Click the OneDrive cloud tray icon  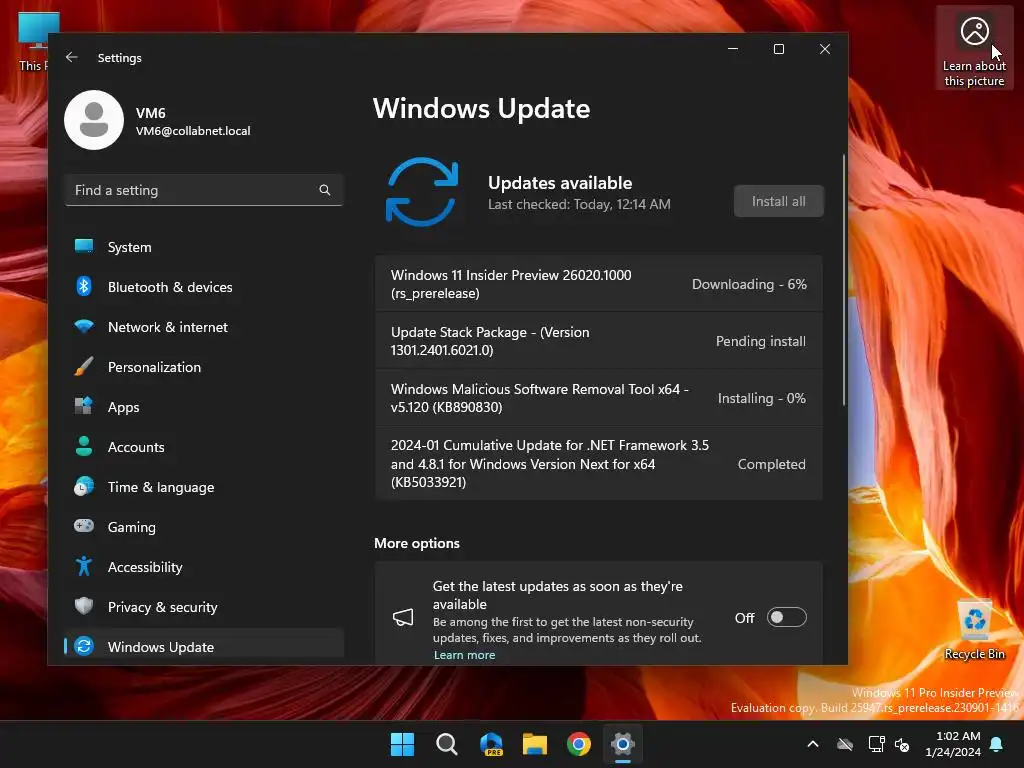click(x=845, y=744)
